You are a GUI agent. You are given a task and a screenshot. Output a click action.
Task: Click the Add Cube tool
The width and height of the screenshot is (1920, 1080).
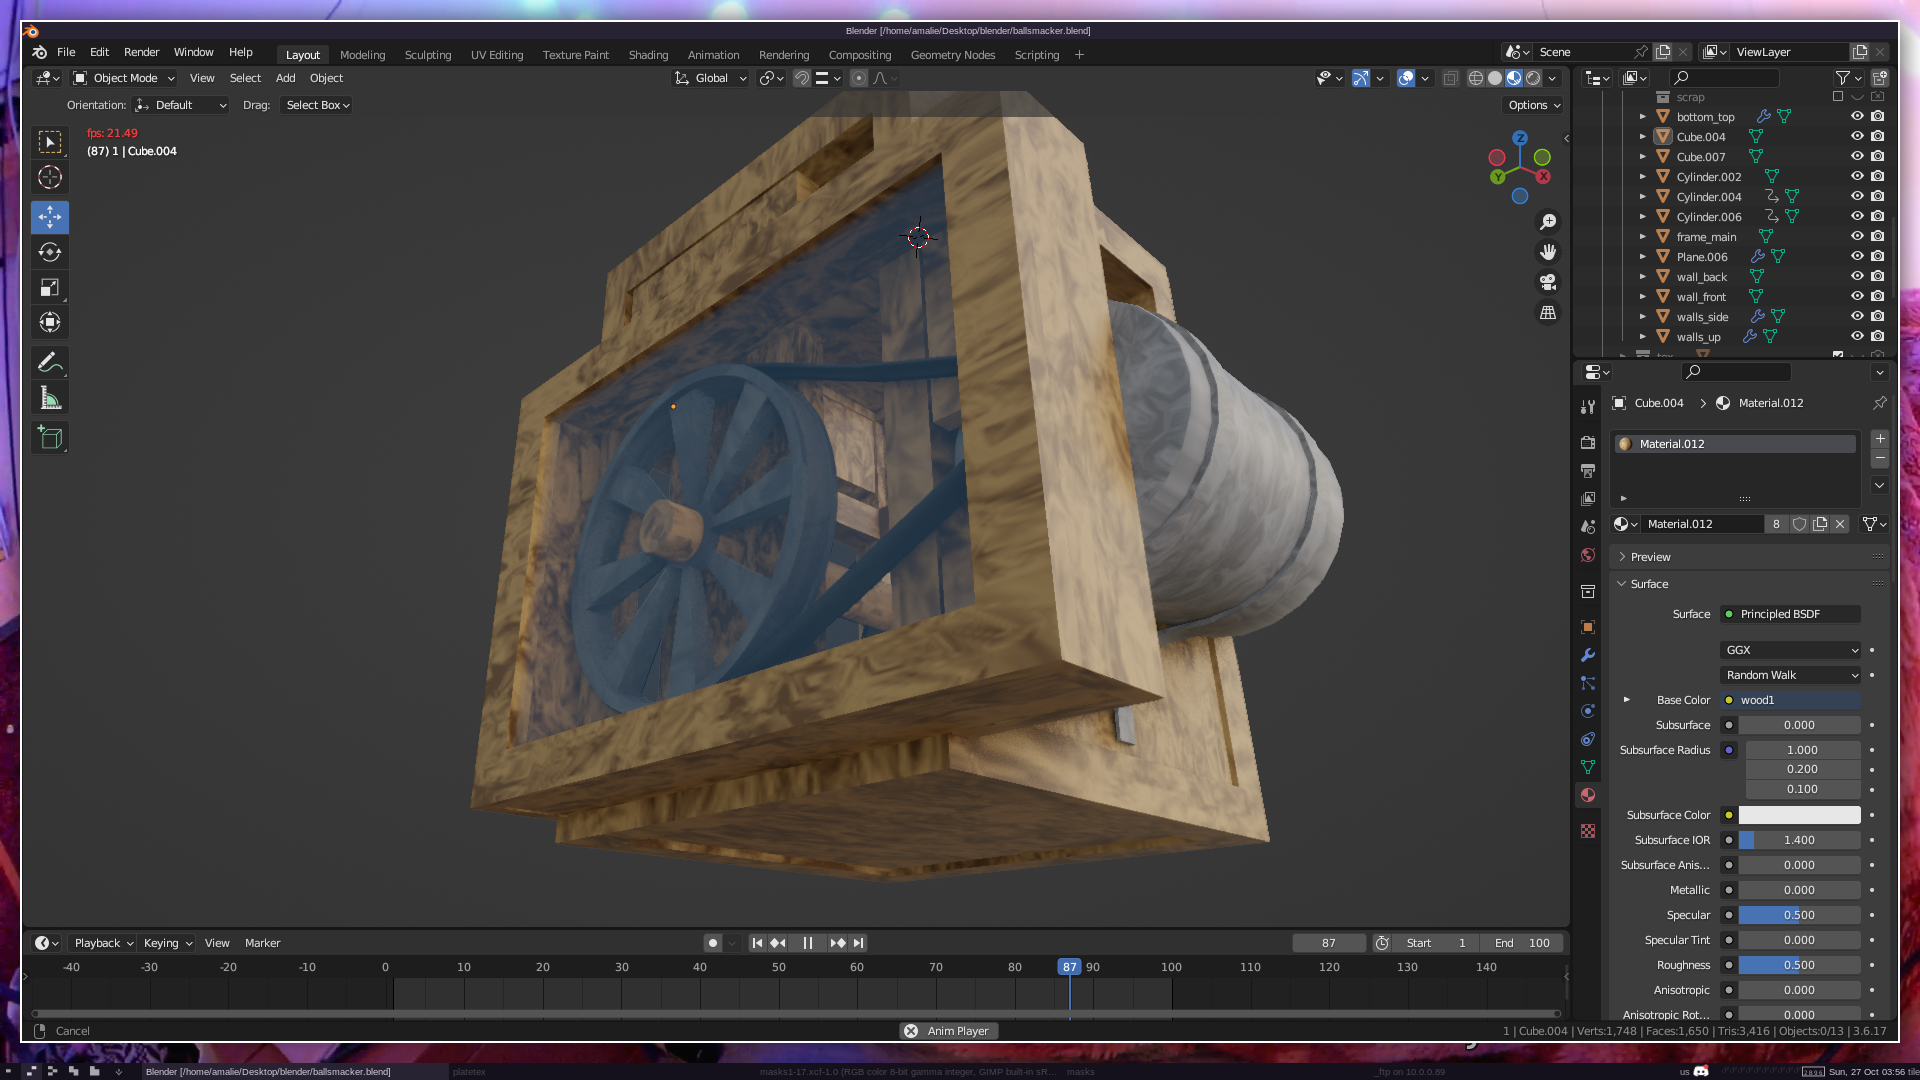[x=50, y=437]
